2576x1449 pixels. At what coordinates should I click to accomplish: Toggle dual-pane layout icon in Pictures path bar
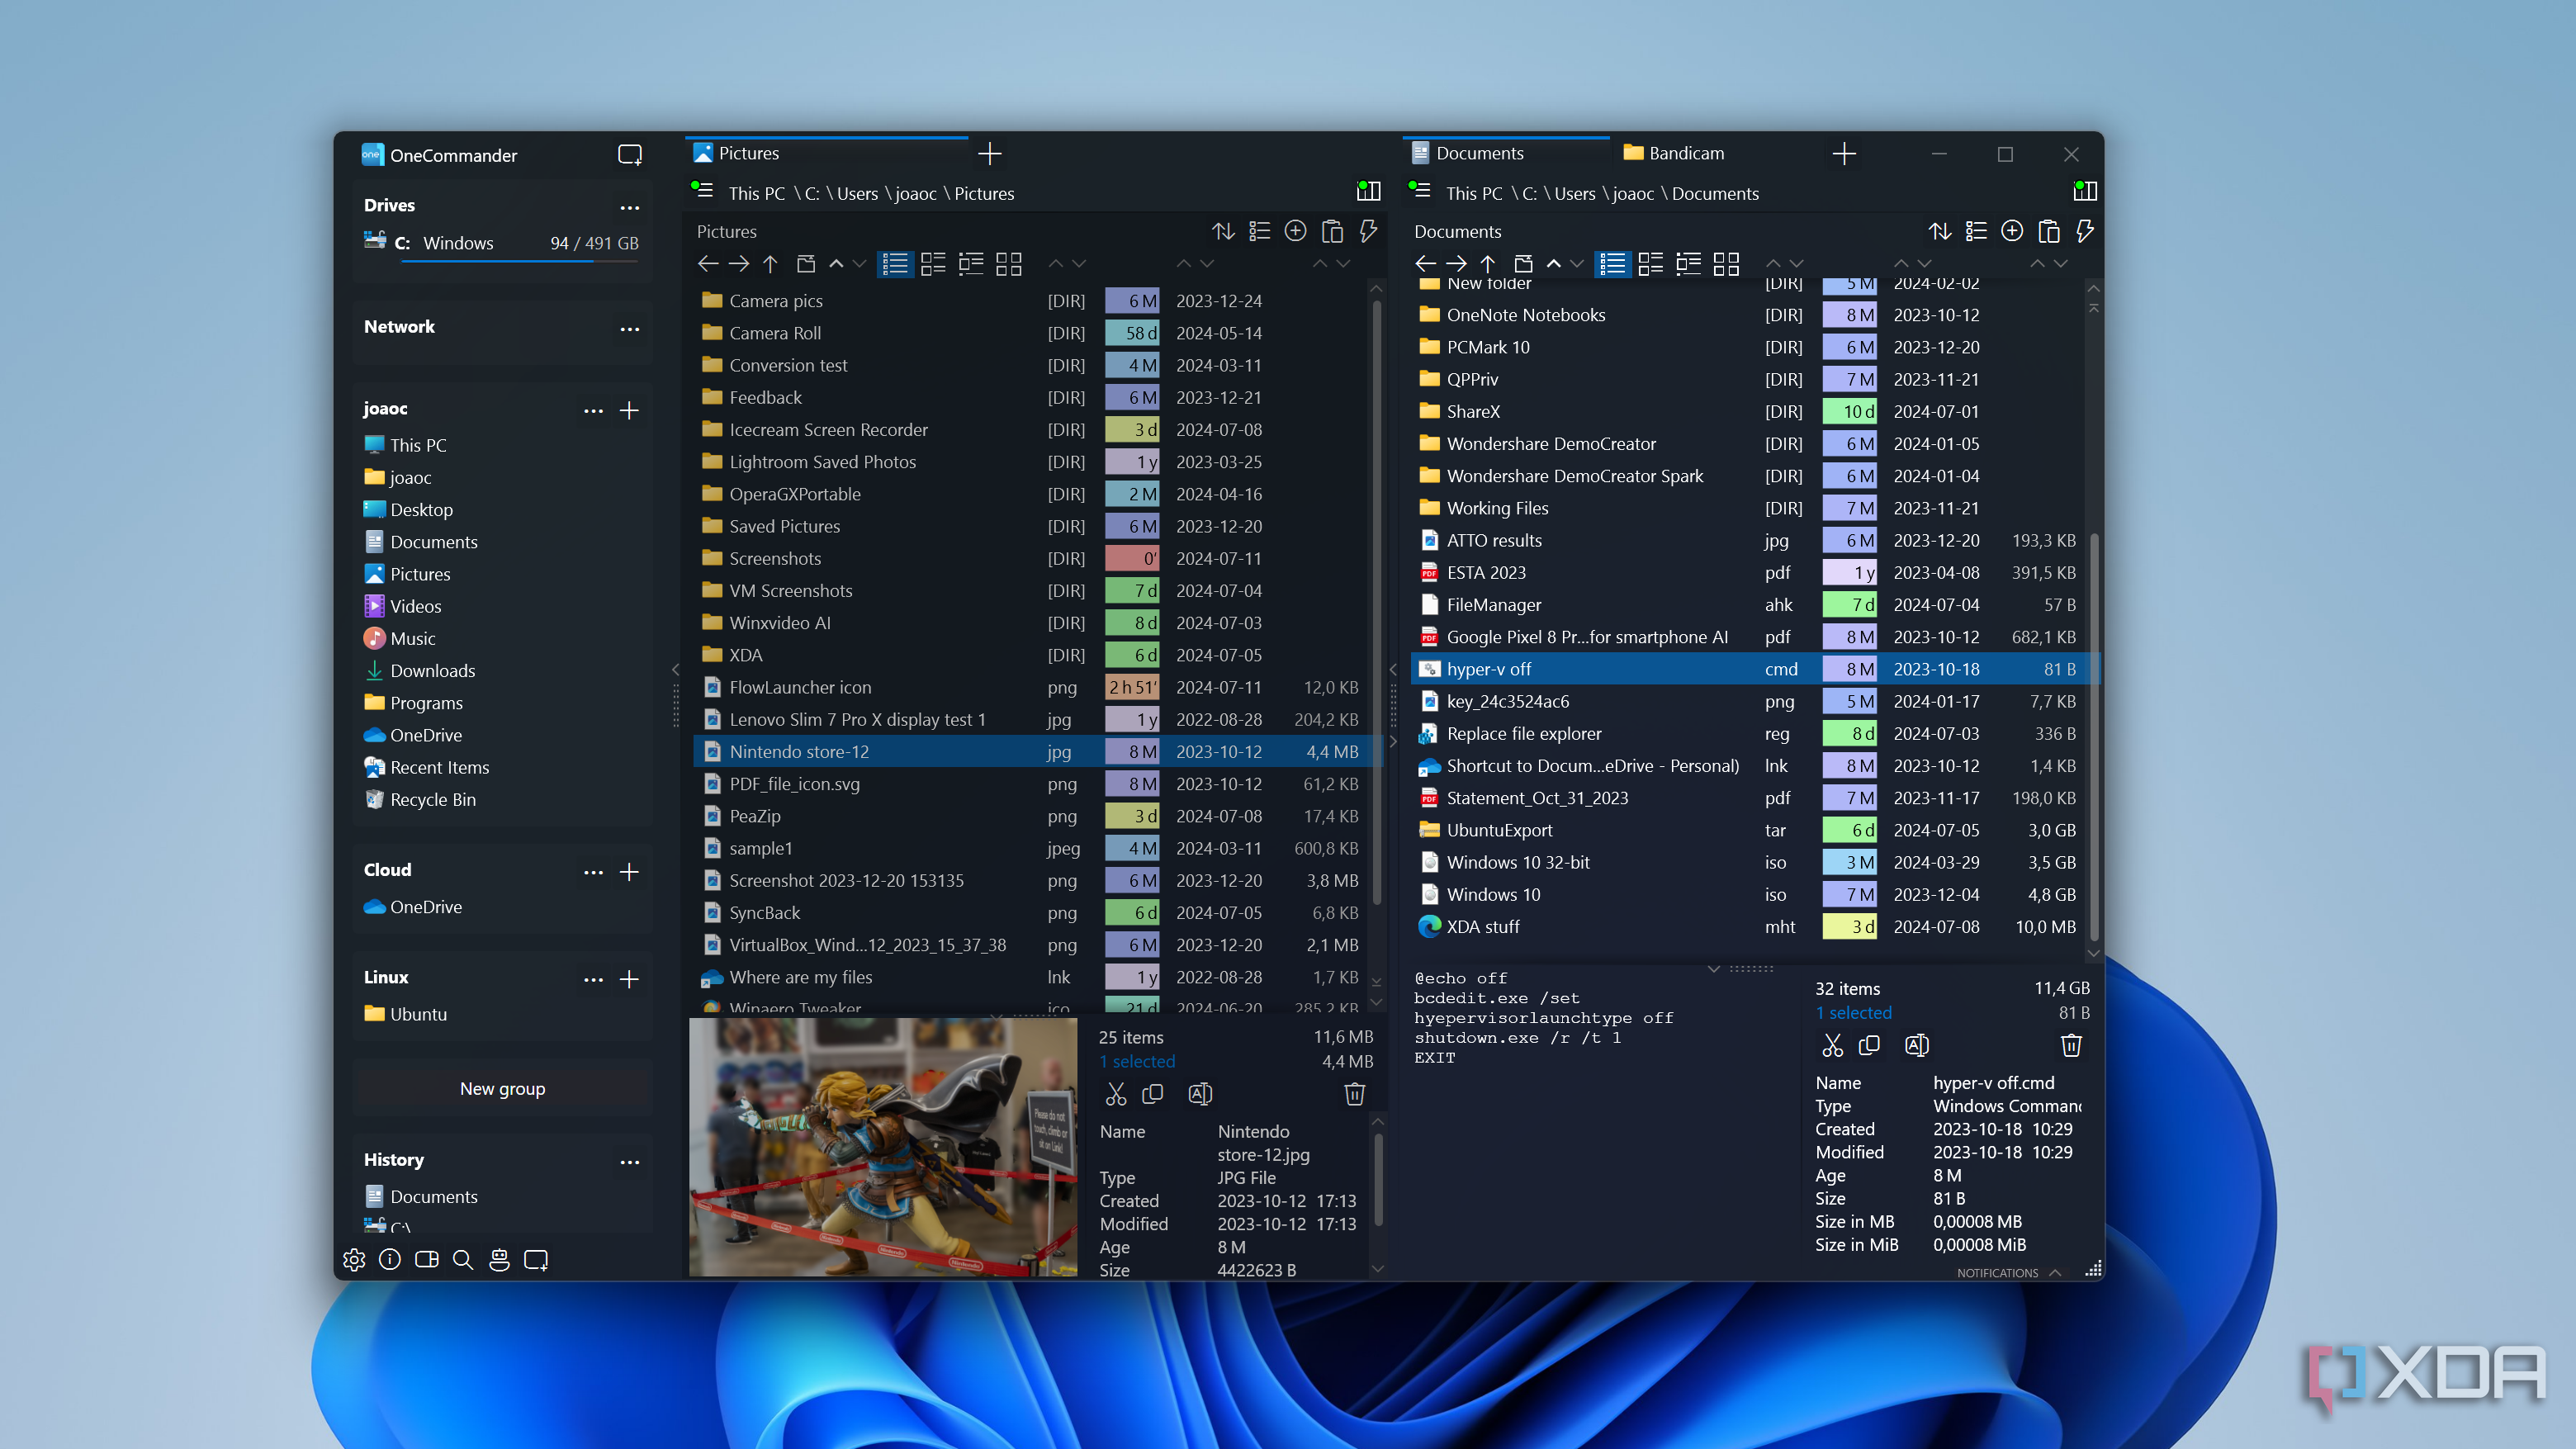tap(1368, 191)
